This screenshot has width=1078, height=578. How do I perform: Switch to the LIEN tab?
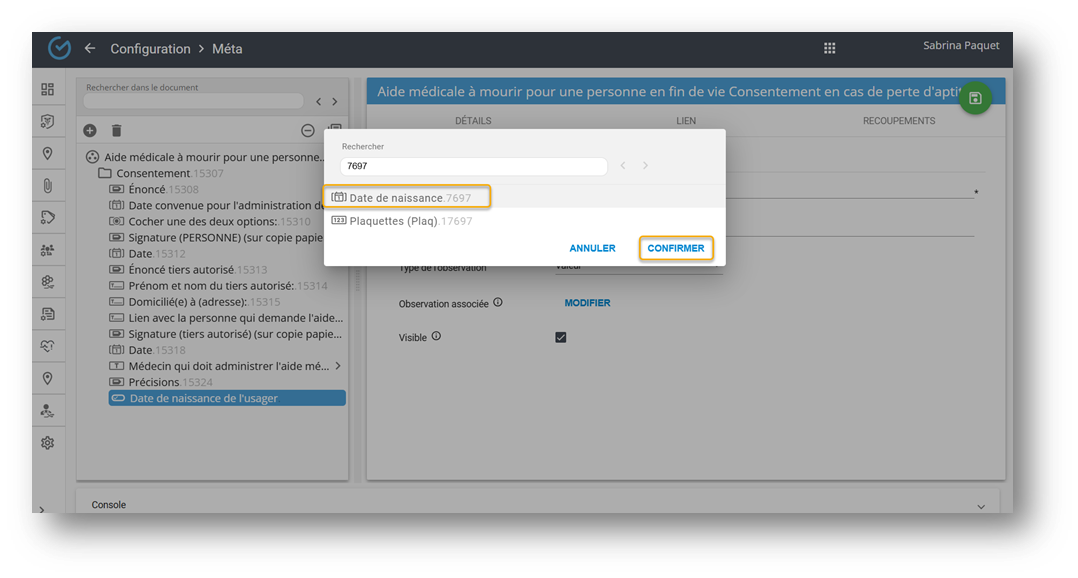point(686,121)
